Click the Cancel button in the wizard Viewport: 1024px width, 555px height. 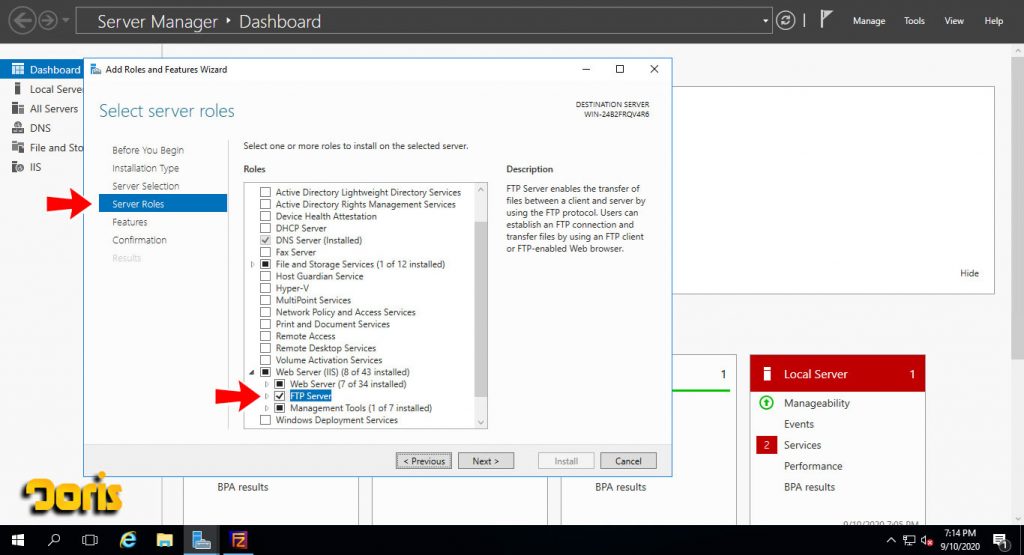click(x=628, y=461)
